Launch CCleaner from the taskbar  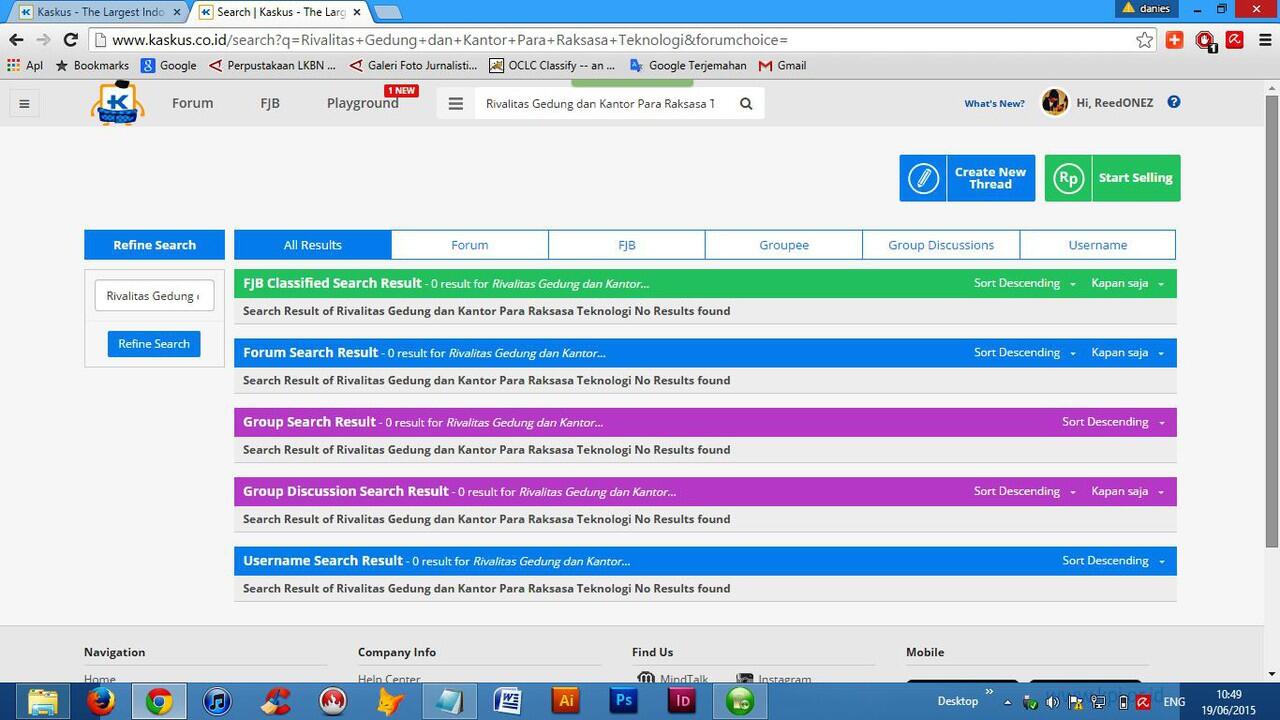click(x=275, y=701)
